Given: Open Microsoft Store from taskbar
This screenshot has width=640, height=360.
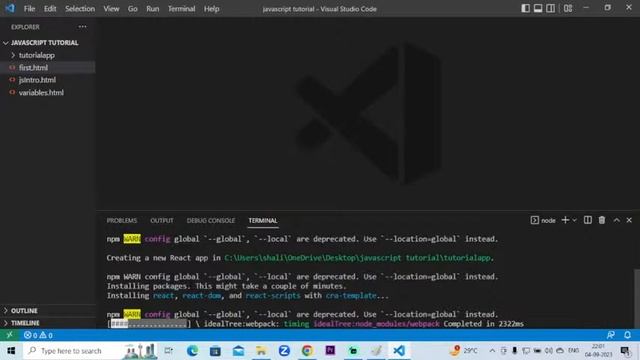Looking at the screenshot, I should [215, 351].
